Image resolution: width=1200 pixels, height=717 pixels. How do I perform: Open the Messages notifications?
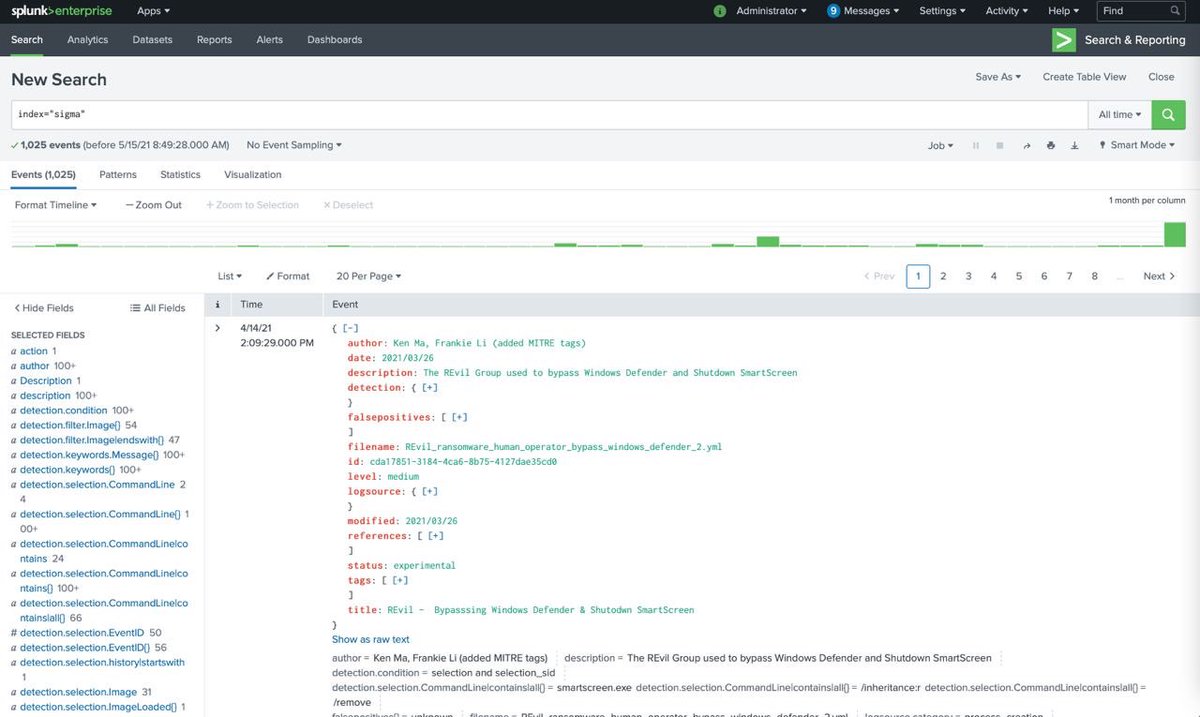(863, 10)
